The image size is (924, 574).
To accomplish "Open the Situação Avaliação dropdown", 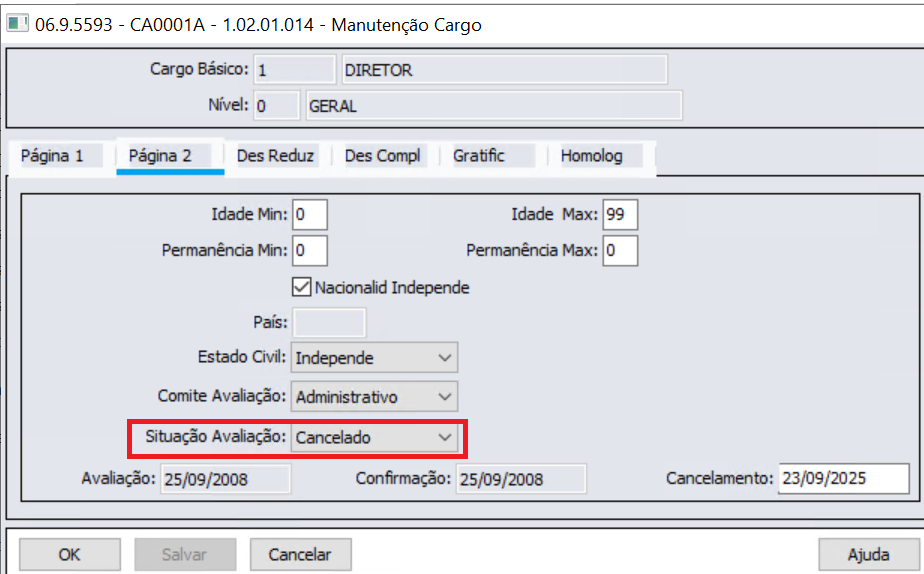I will tap(374, 437).
